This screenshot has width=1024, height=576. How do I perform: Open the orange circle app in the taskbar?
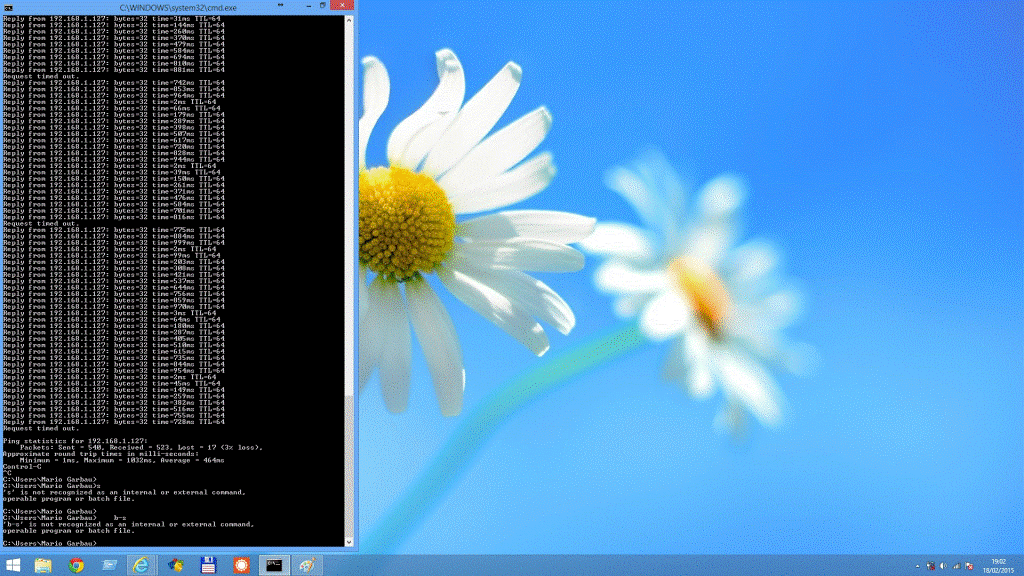pyautogui.click(x=240, y=565)
